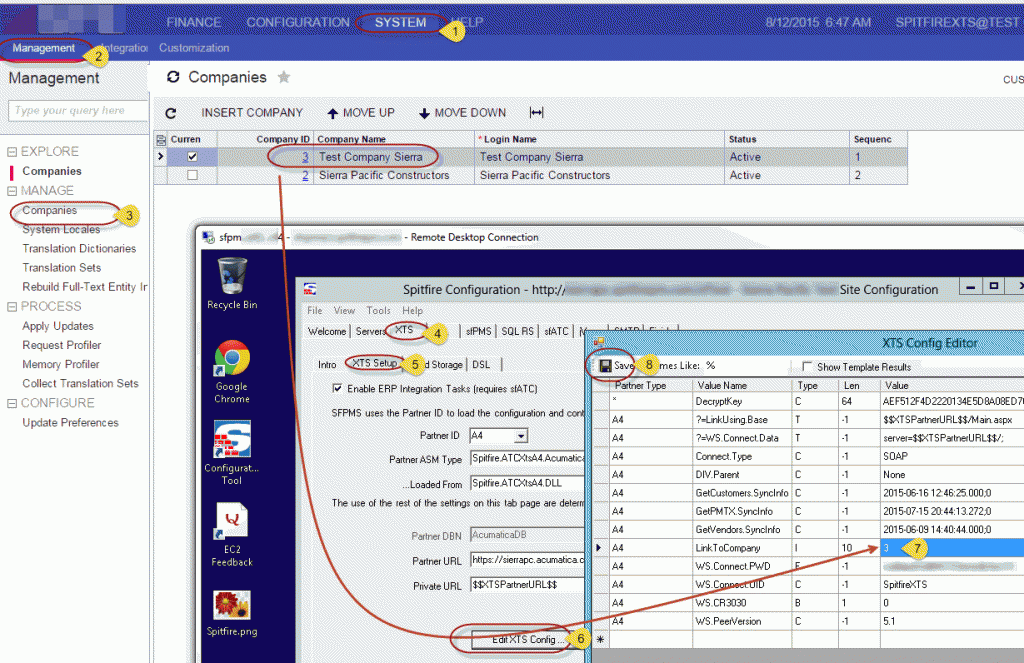1024x663 pixels.
Task: Click the 'Type your query here' search field
Action: point(78,110)
